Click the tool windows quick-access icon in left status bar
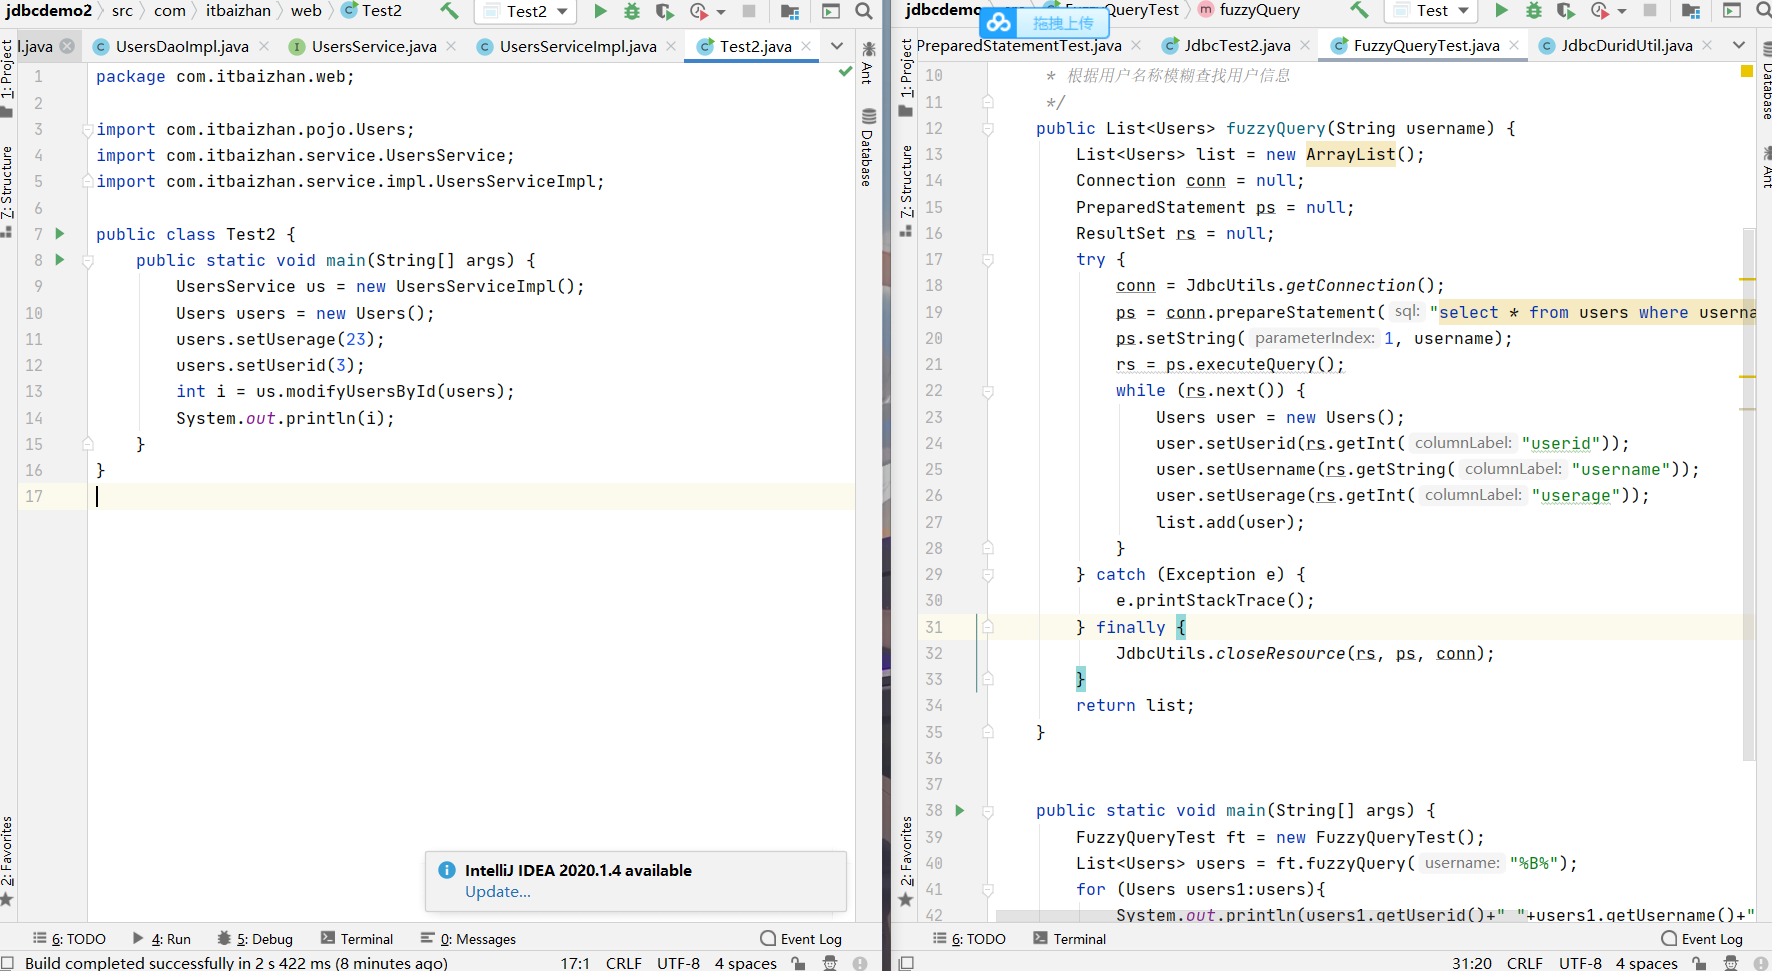This screenshot has width=1772, height=971. (8, 963)
